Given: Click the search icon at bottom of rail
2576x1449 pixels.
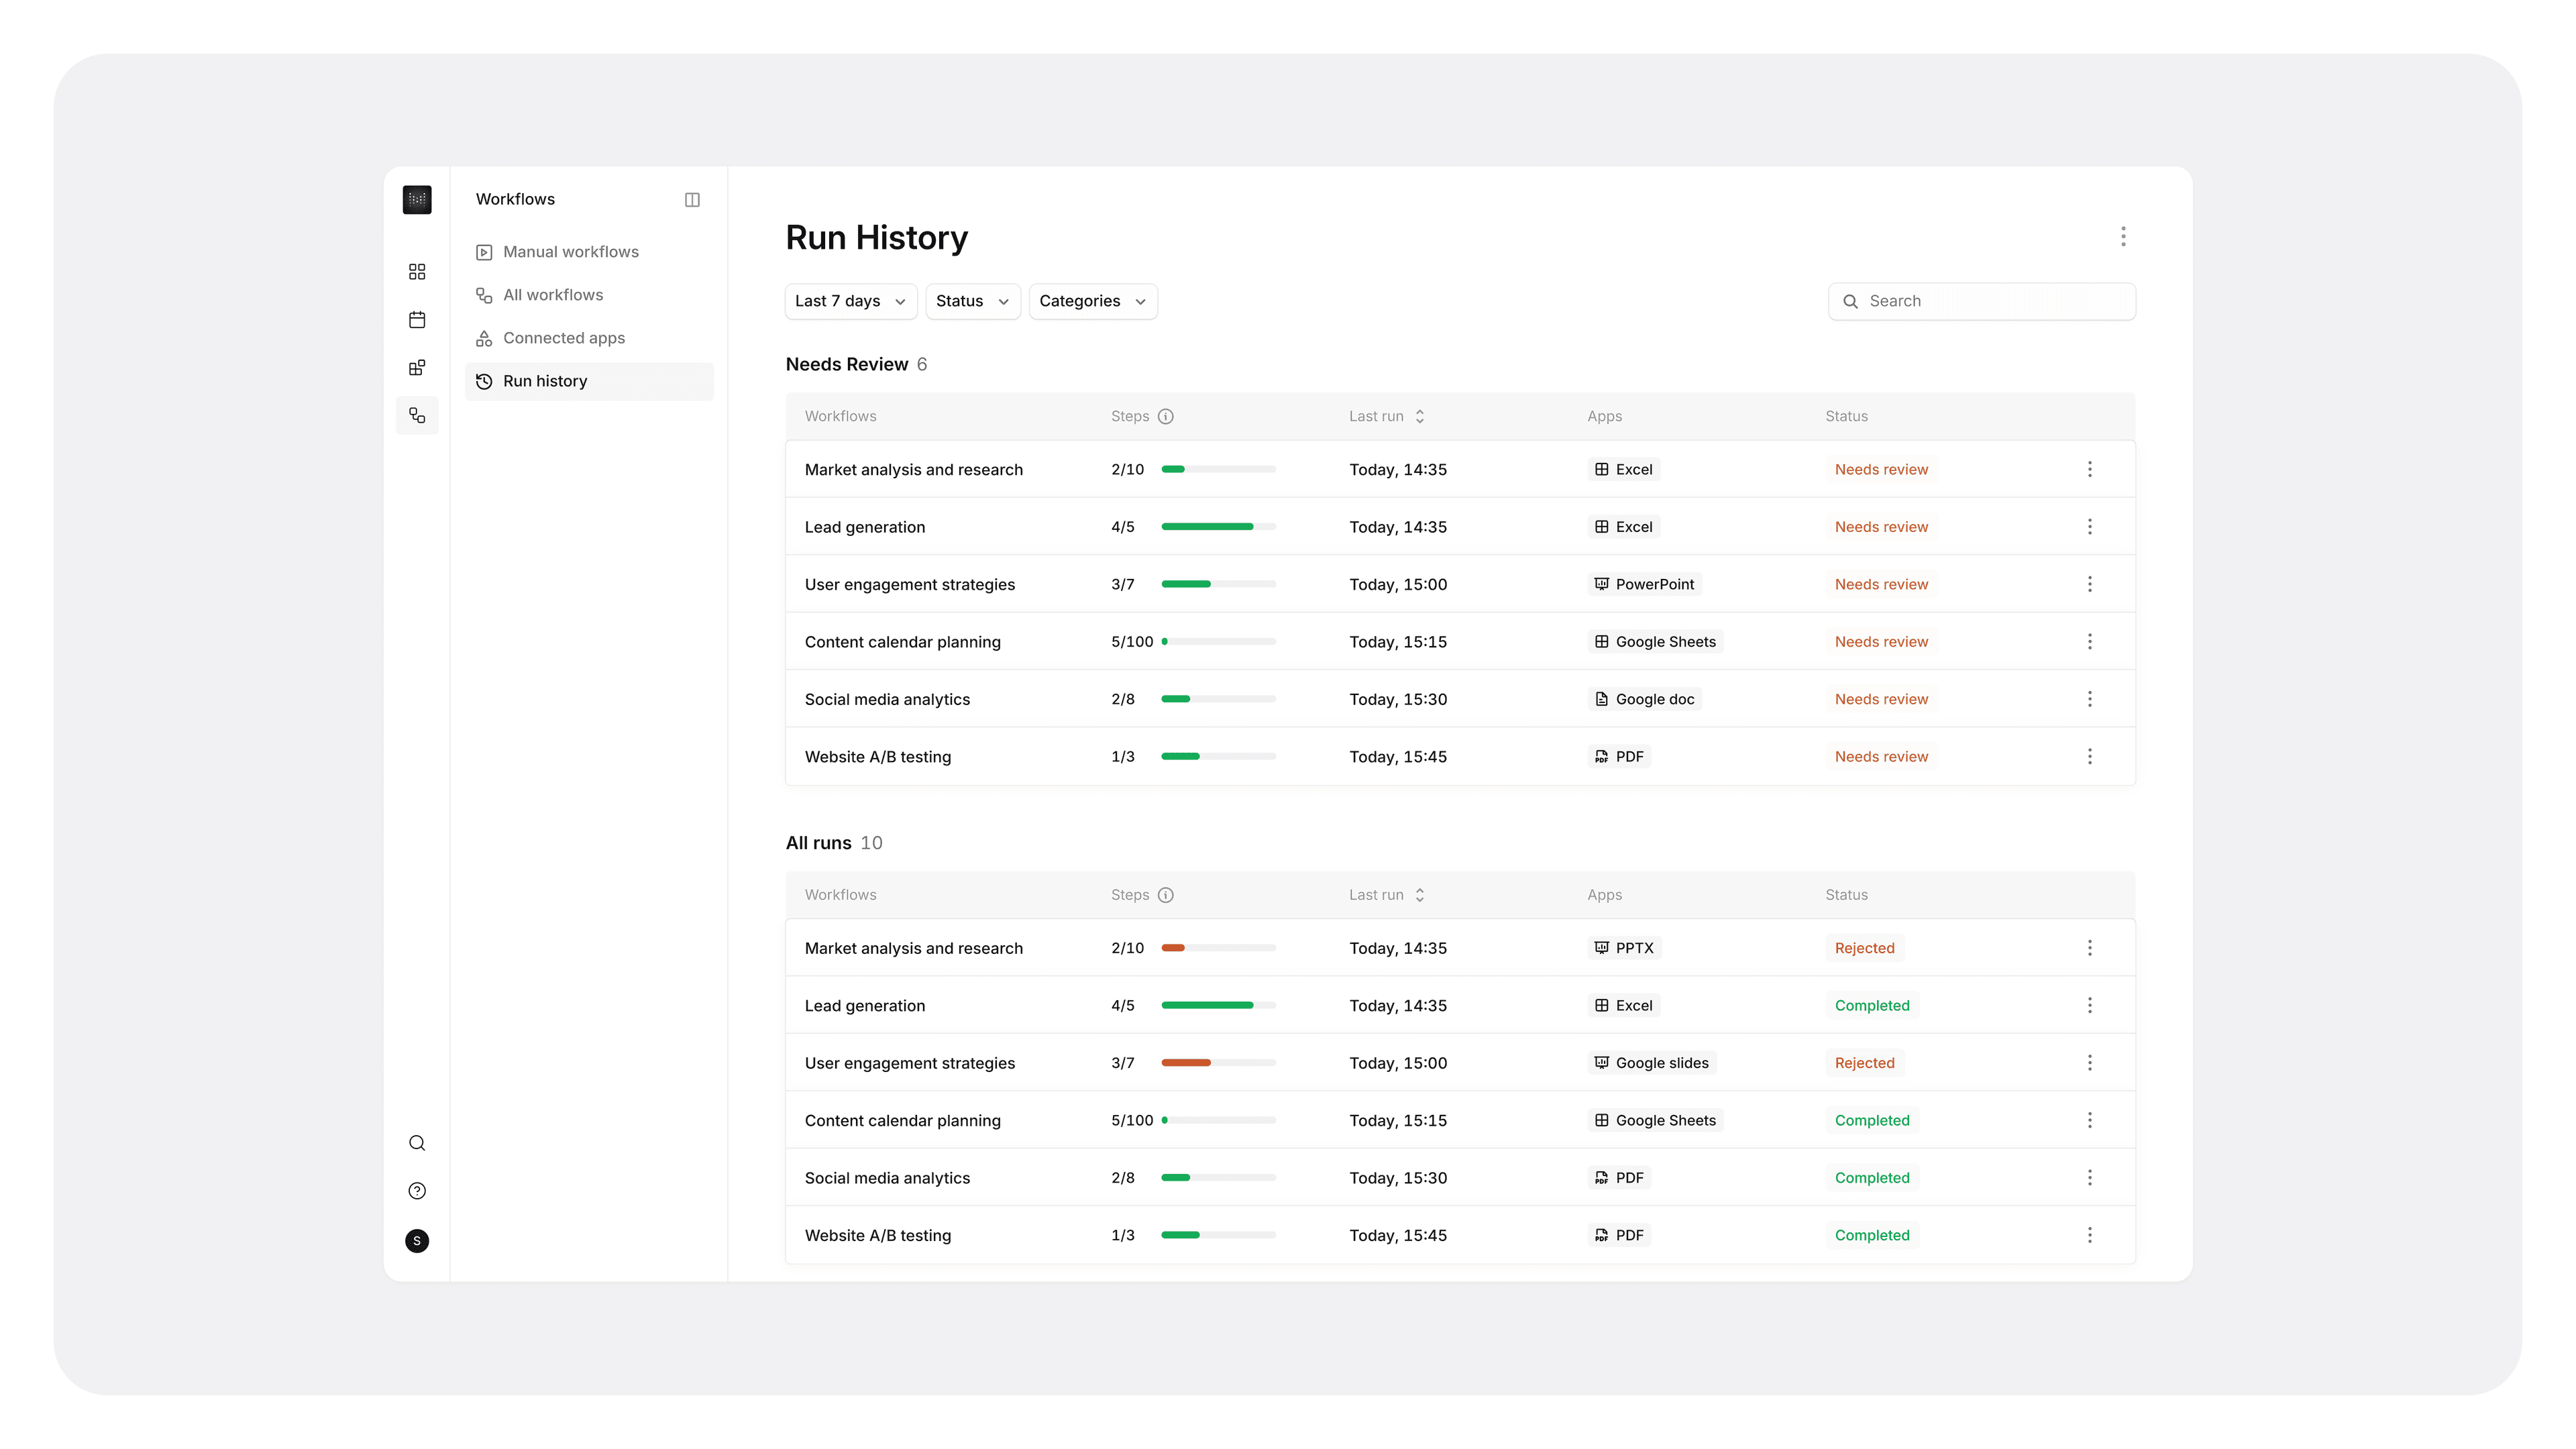Looking at the screenshot, I should click(x=417, y=1143).
